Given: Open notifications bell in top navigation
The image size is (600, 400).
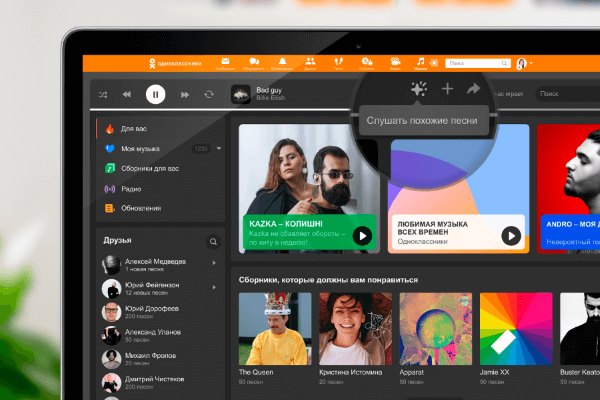Looking at the screenshot, I should click(x=281, y=62).
